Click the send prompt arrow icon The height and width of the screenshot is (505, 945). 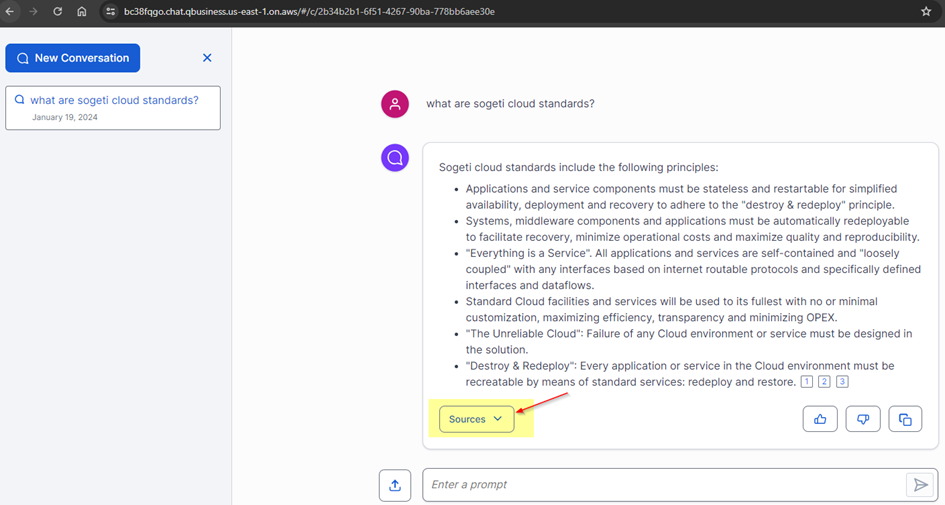tap(920, 485)
